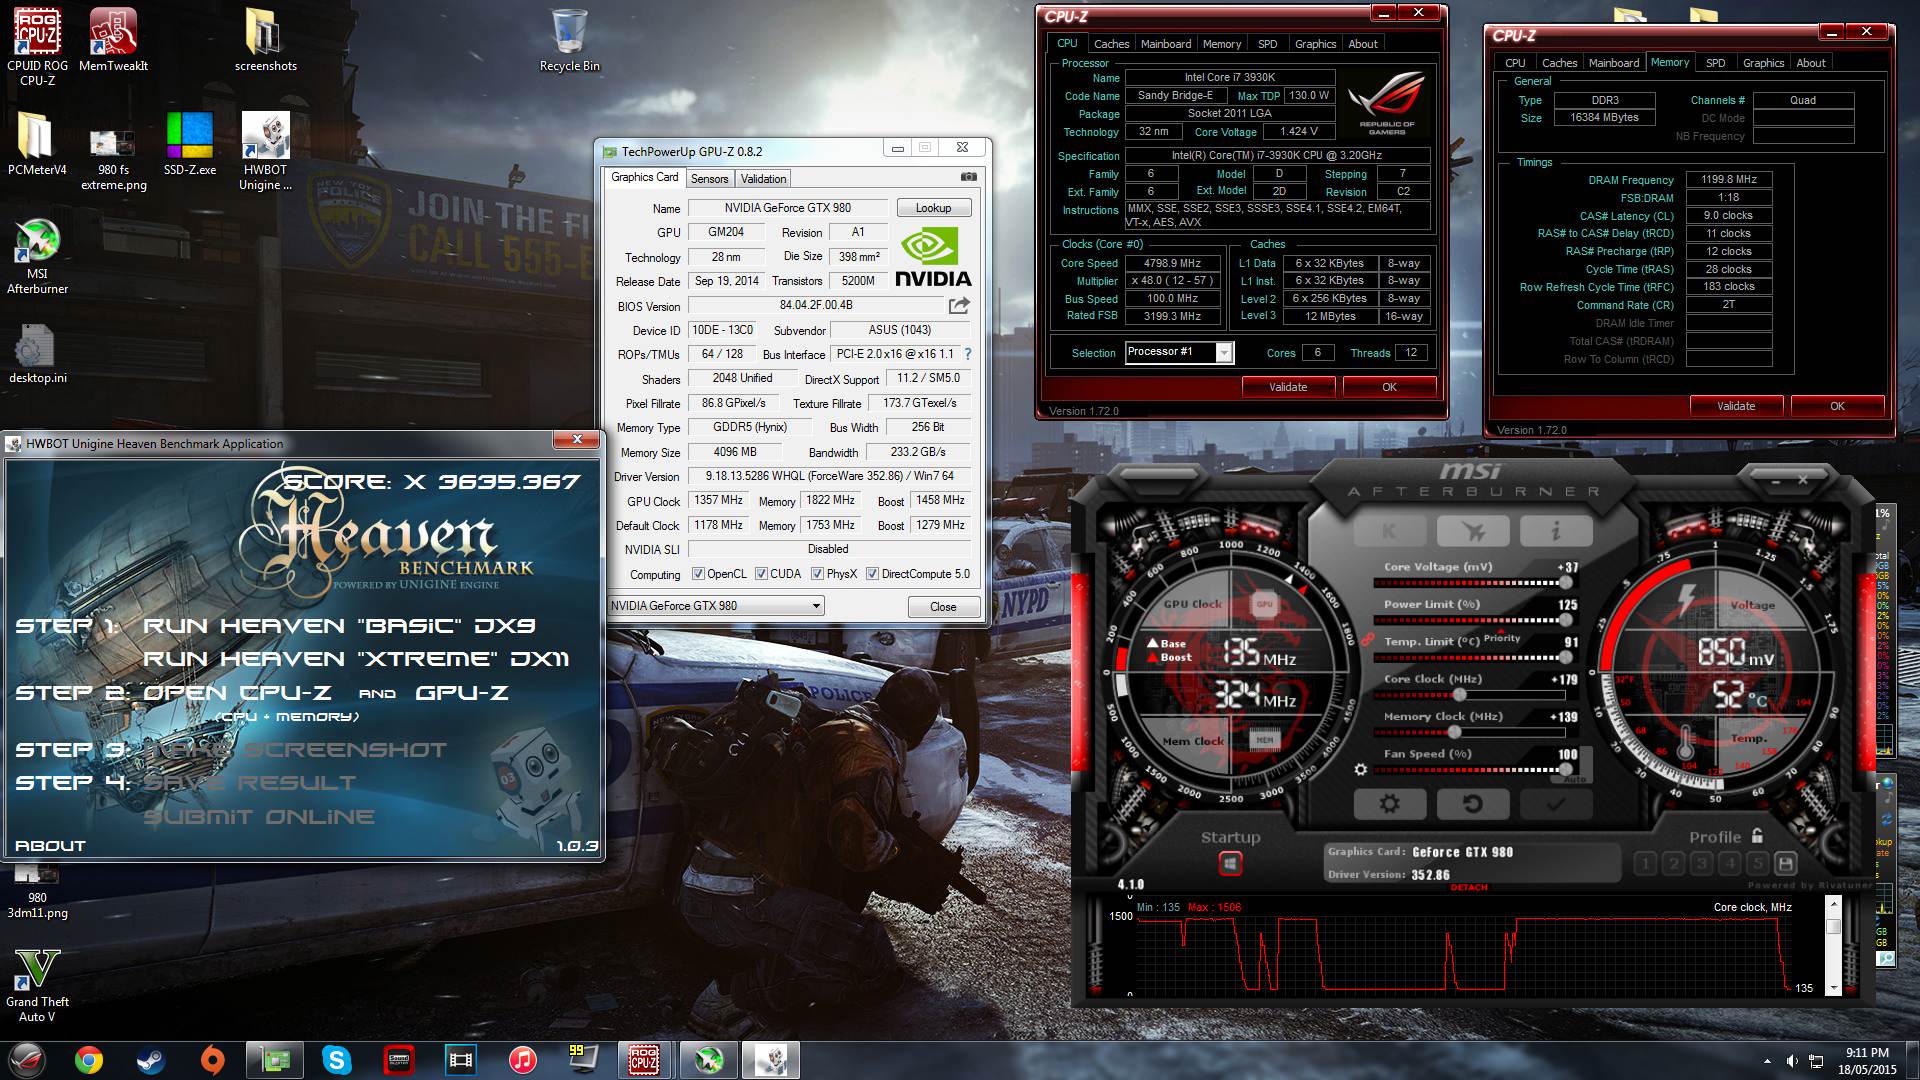The height and width of the screenshot is (1080, 1920).
Task: Open the MSI Afterburner desktop shortcut
Action: tap(37, 256)
